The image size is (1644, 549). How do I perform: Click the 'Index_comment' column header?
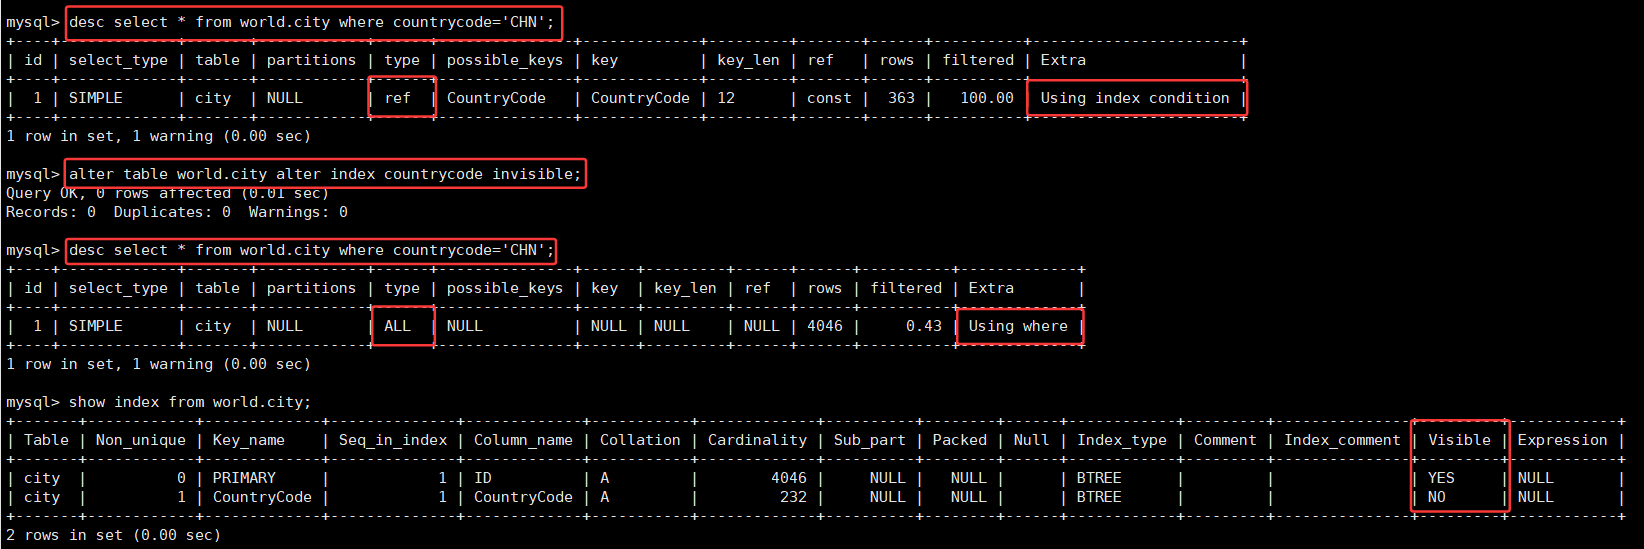[1342, 440]
